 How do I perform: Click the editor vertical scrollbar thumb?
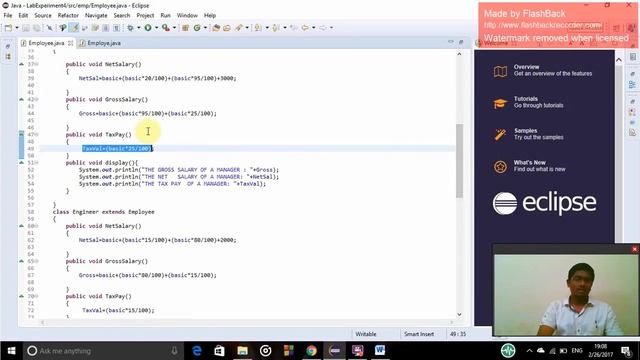(459, 160)
